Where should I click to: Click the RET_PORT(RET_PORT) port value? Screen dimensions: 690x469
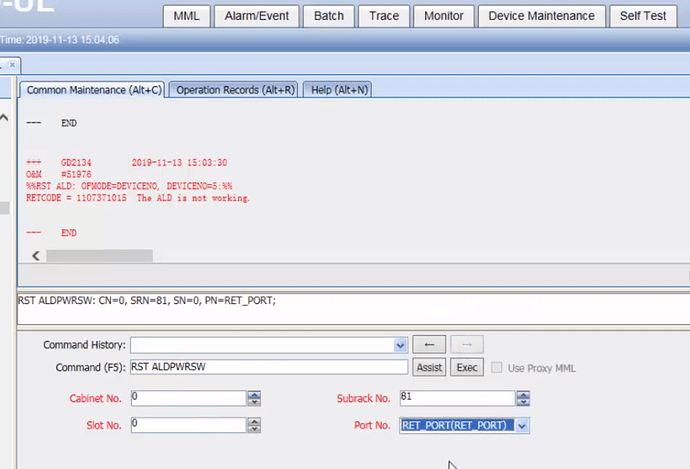457,425
